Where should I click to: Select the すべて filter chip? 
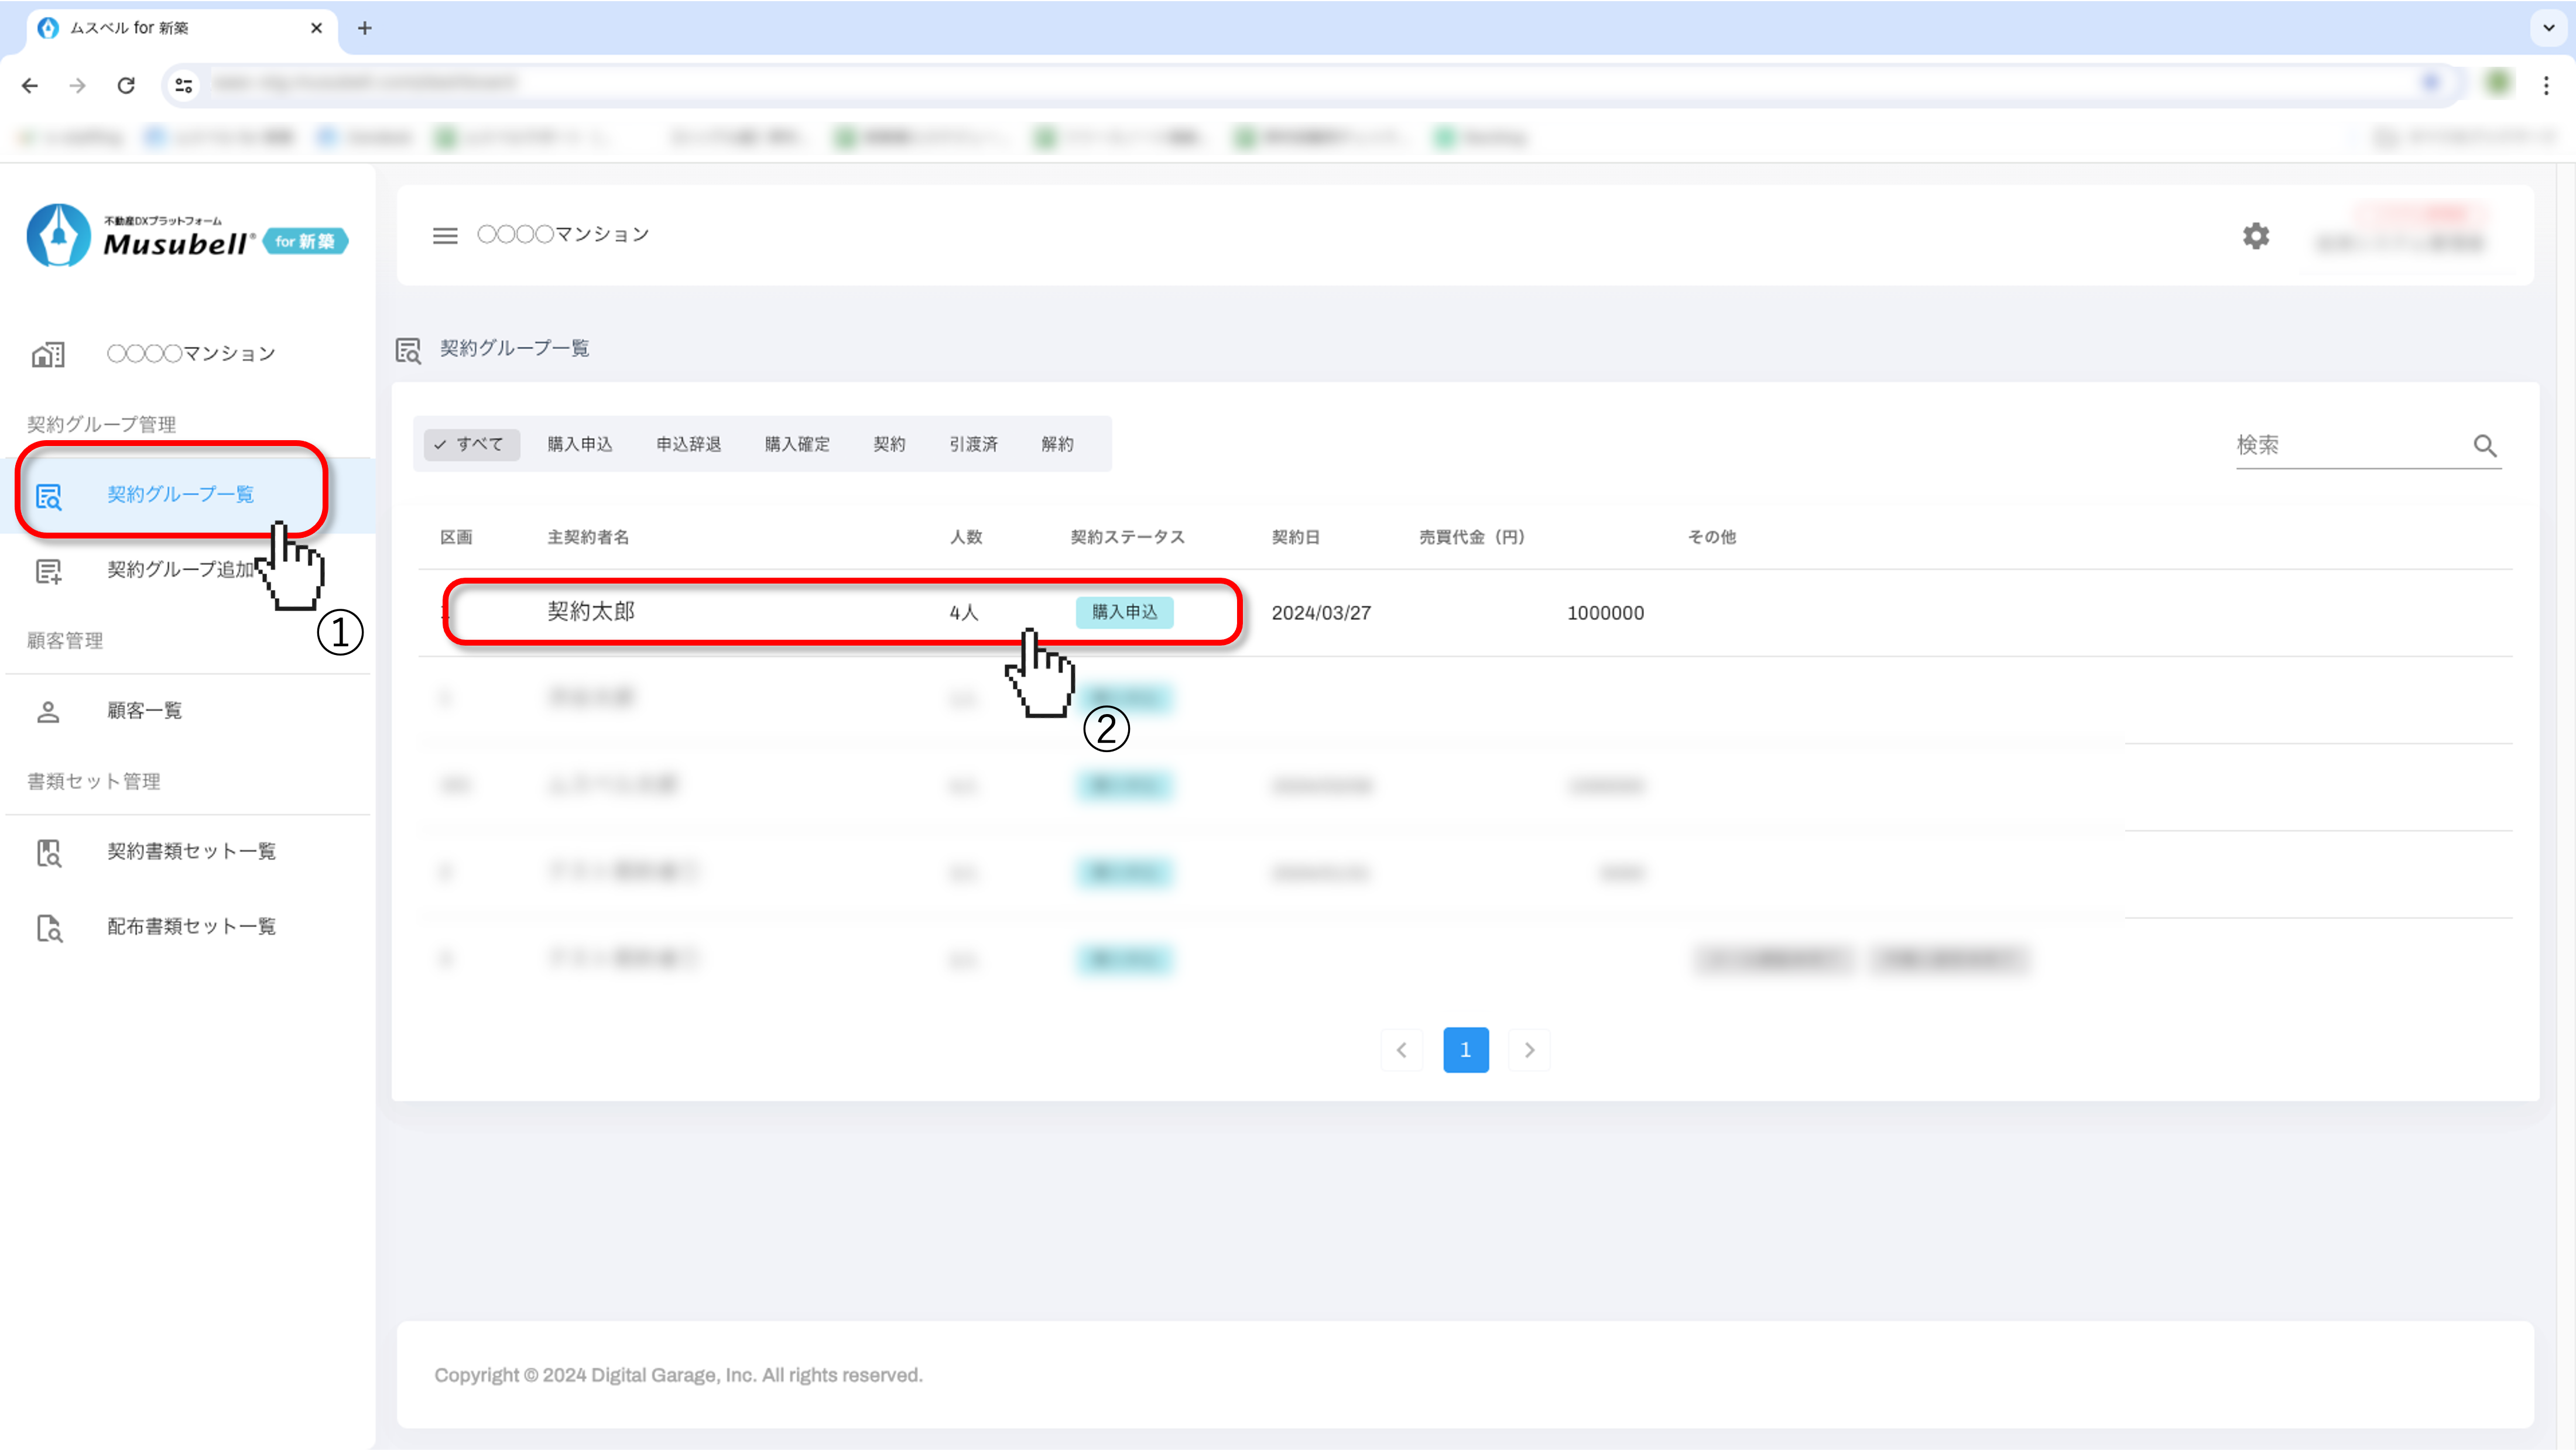tap(471, 444)
